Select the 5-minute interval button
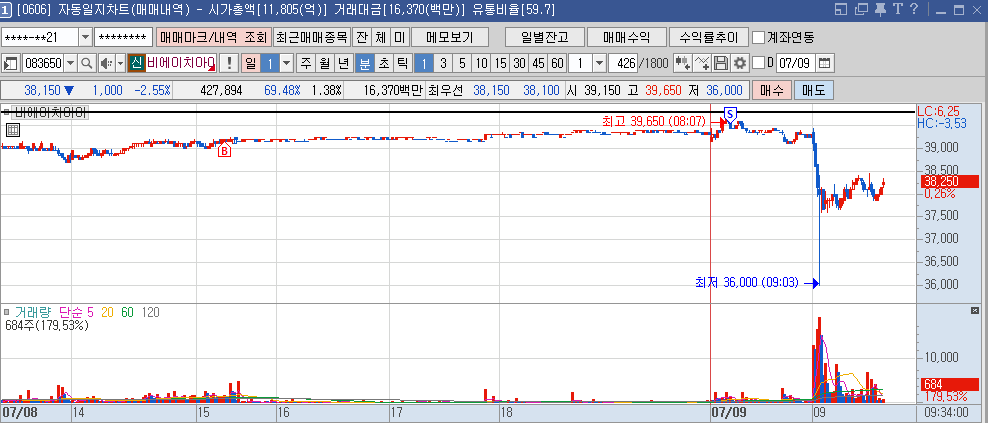 462,63
